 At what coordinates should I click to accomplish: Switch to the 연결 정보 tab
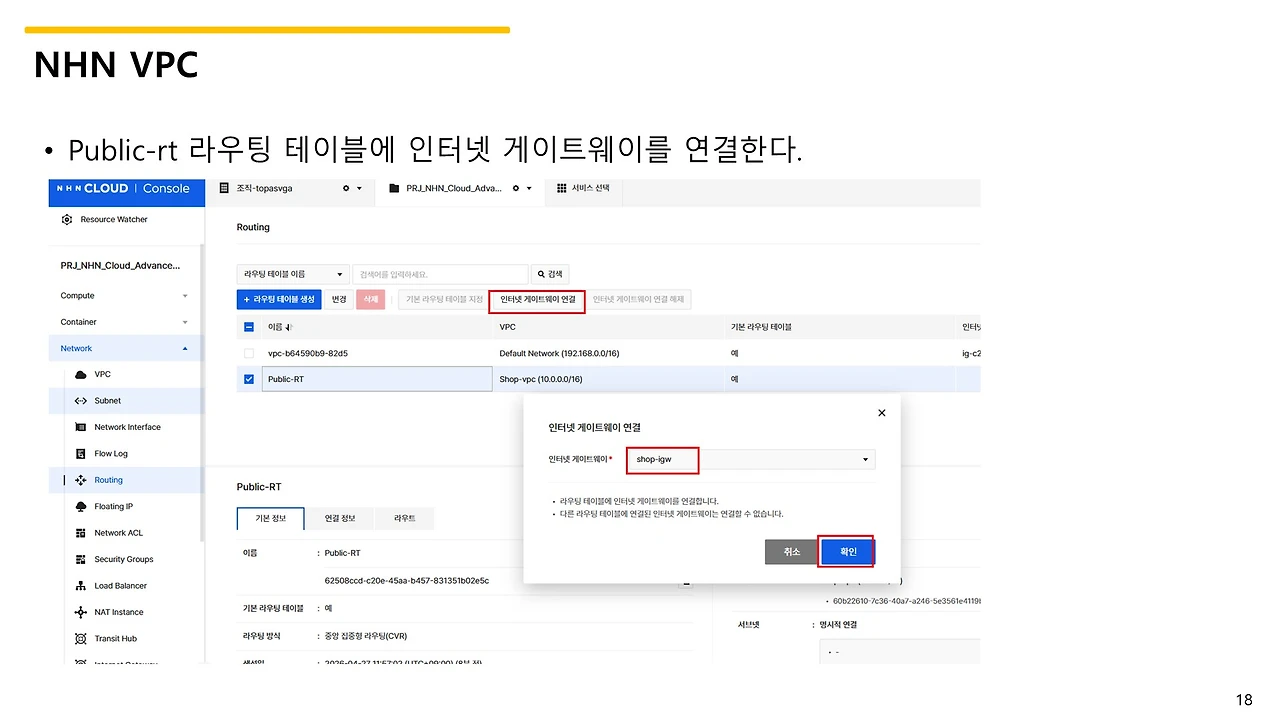[x=339, y=519]
